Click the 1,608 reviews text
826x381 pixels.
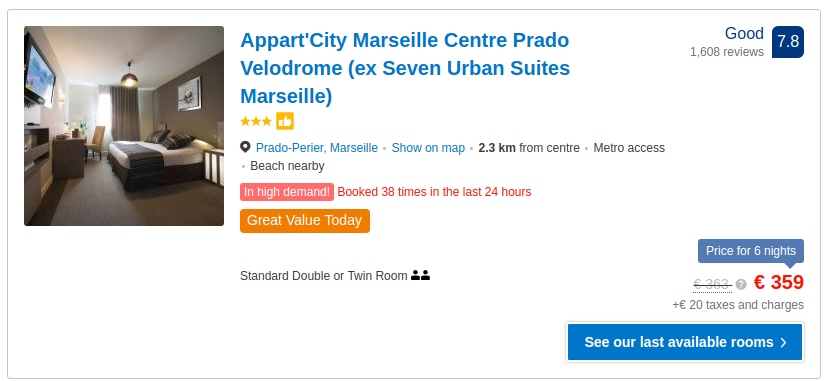click(x=727, y=52)
